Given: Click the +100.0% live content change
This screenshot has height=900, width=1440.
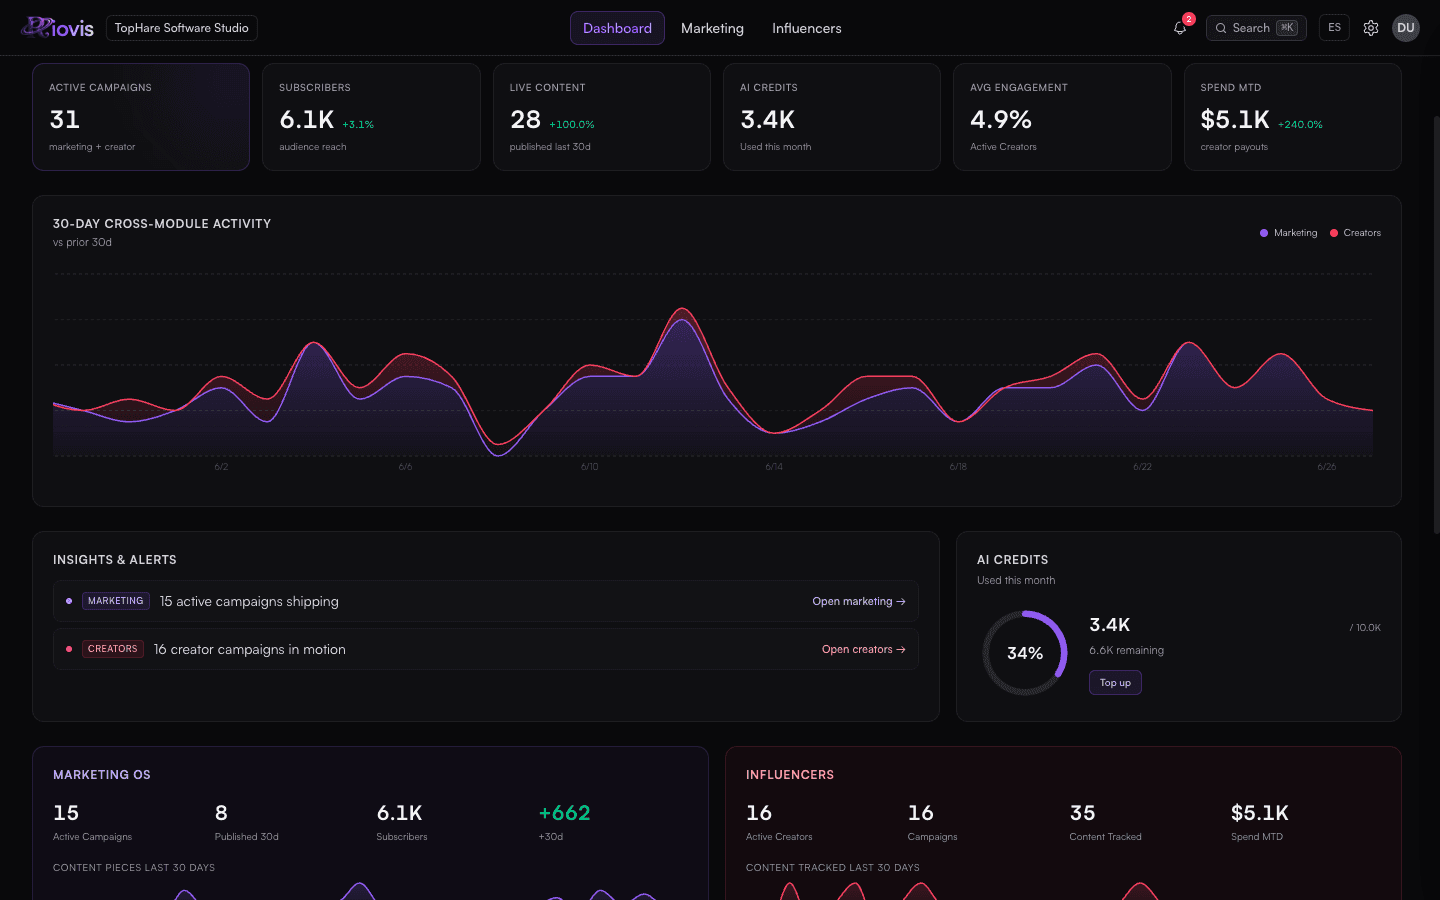Looking at the screenshot, I should (572, 125).
